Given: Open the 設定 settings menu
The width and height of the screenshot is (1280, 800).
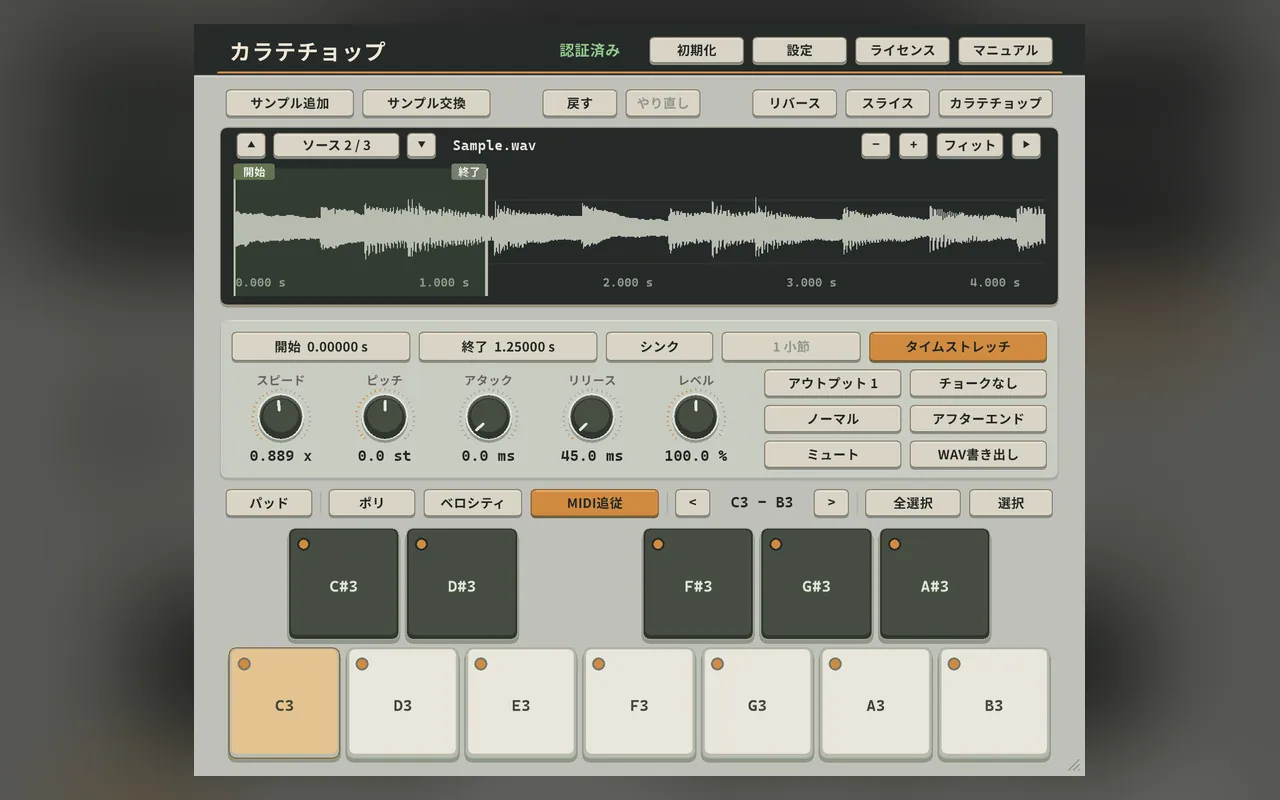Looking at the screenshot, I should (x=800, y=50).
